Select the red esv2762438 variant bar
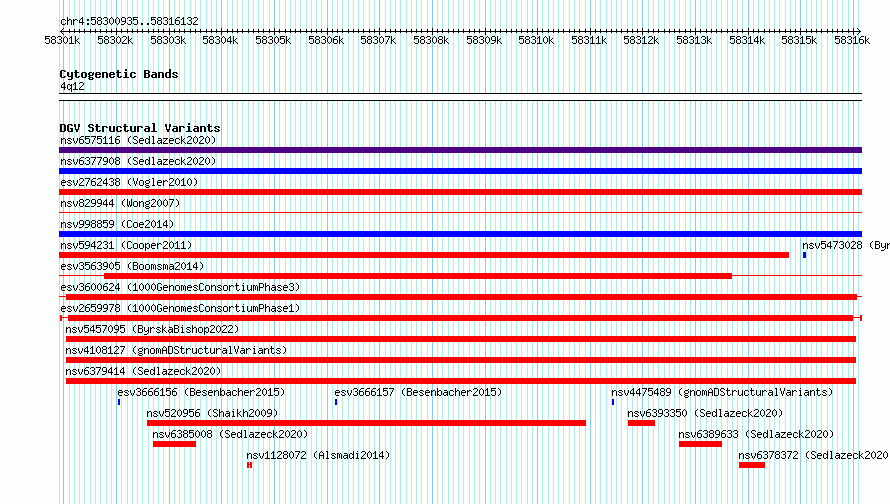The height and width of the screenshot is (504, 890). (x=460, y=192)
